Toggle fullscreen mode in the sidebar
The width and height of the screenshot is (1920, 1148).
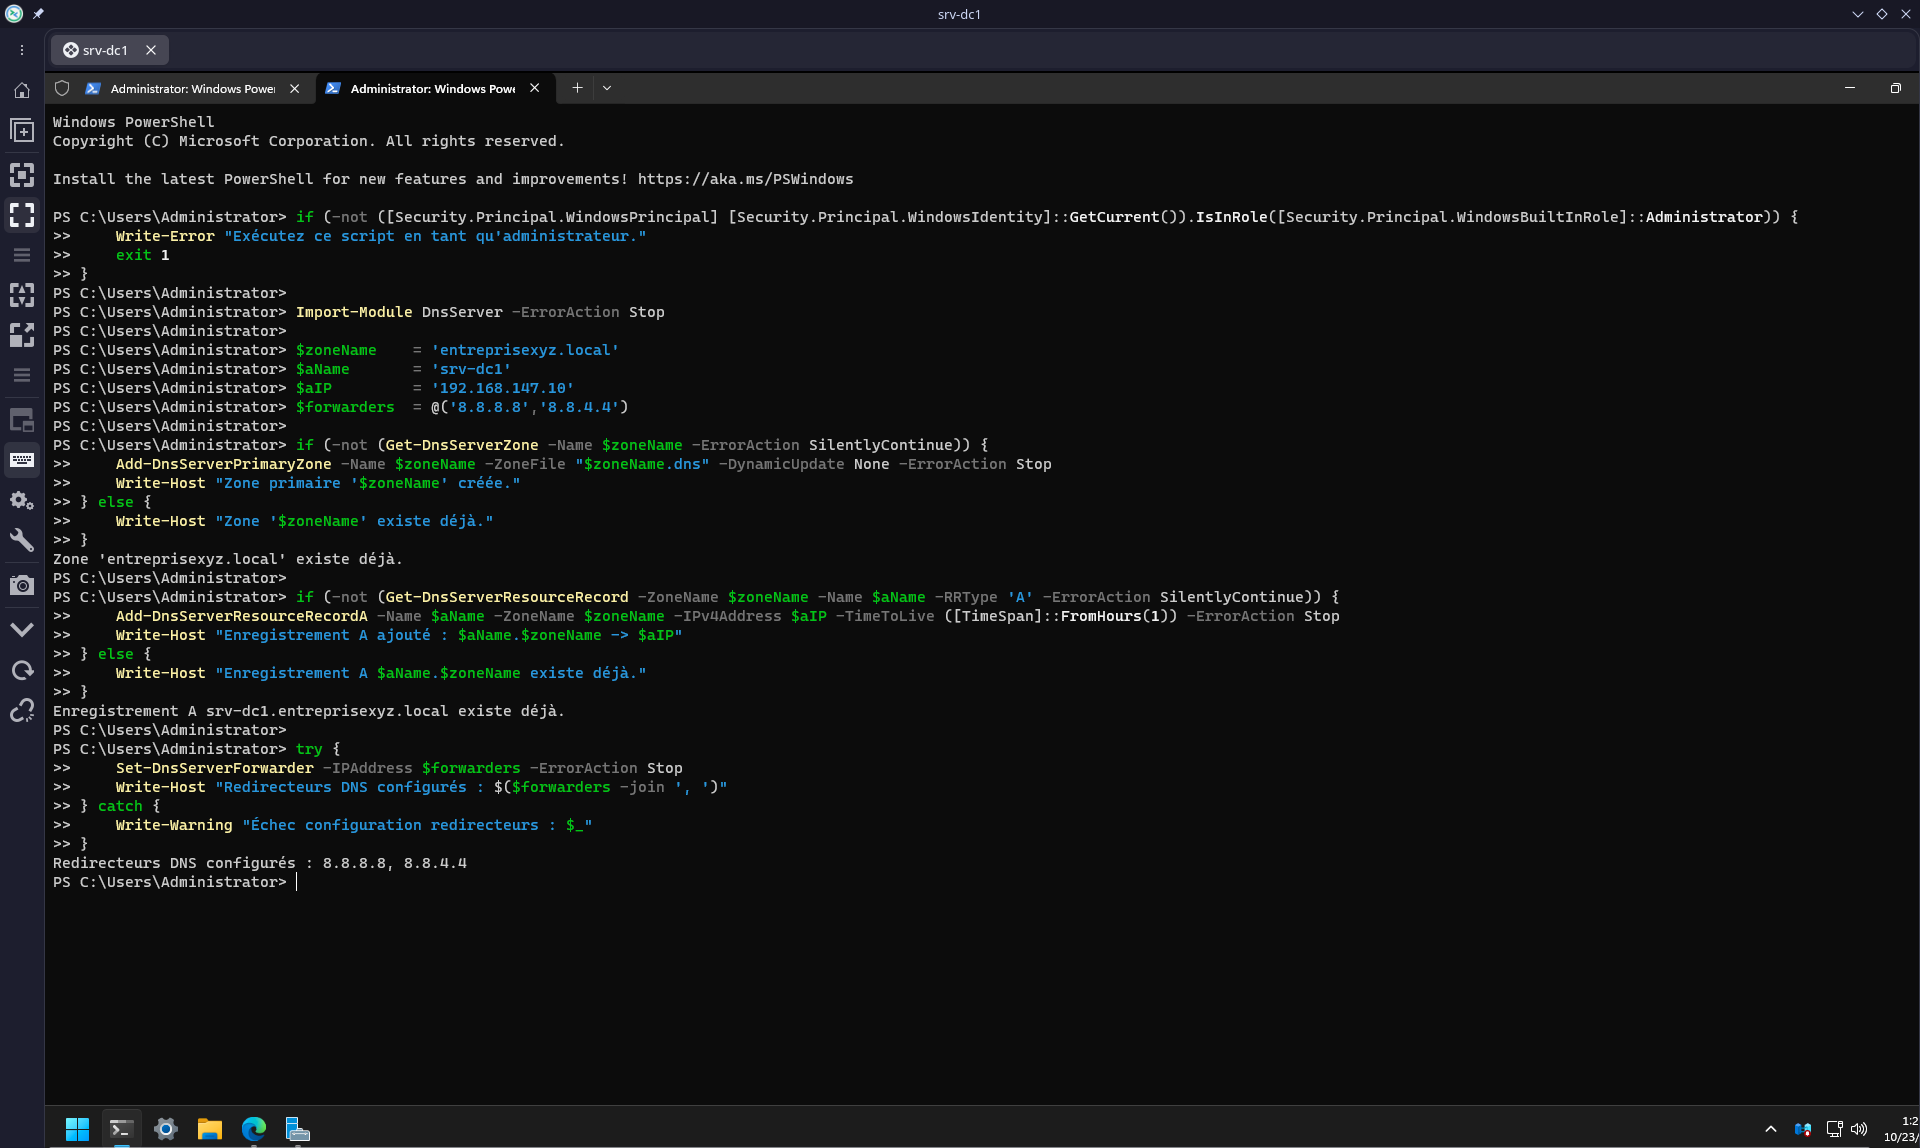22,215
